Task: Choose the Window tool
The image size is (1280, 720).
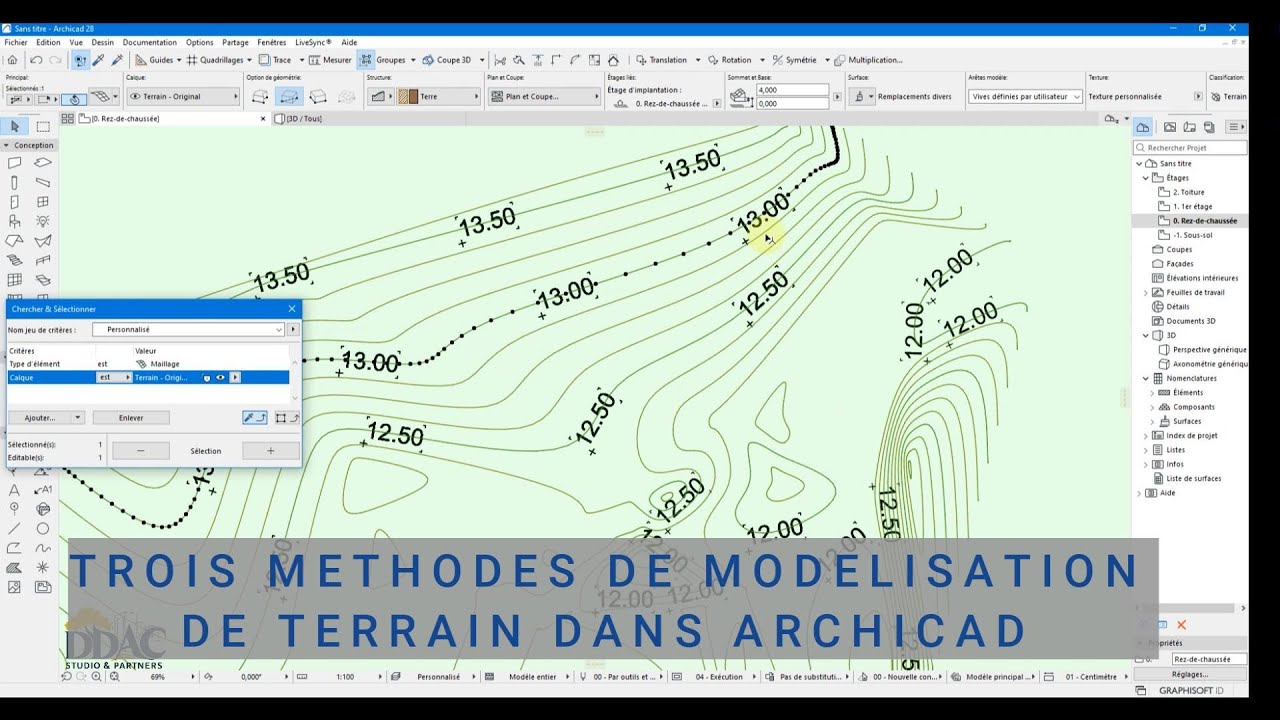Action: click(x=43, y=202)
